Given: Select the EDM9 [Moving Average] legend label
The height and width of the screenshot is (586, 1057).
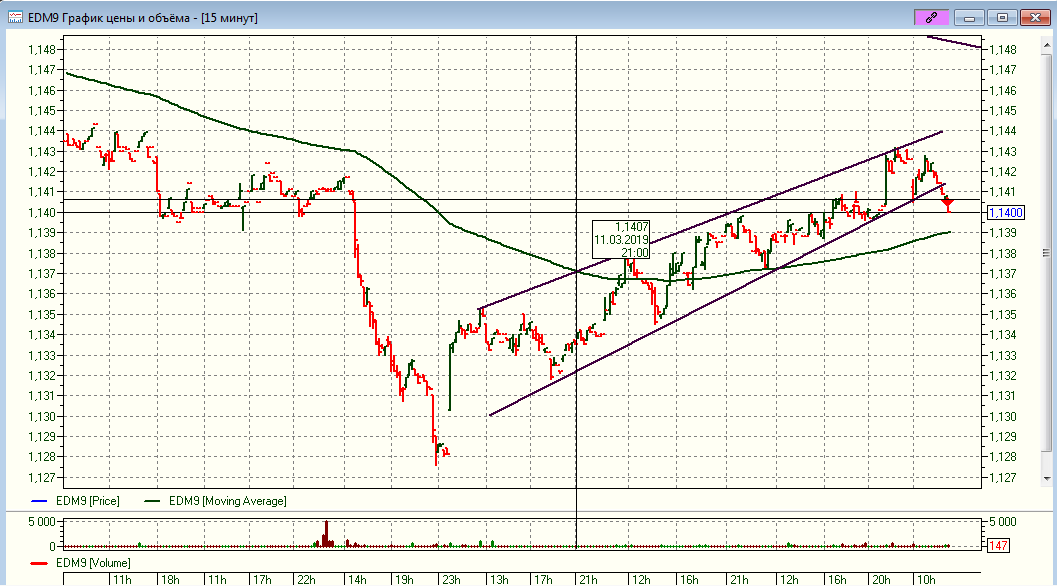Looking at the screenshot, I should (227, 501).
